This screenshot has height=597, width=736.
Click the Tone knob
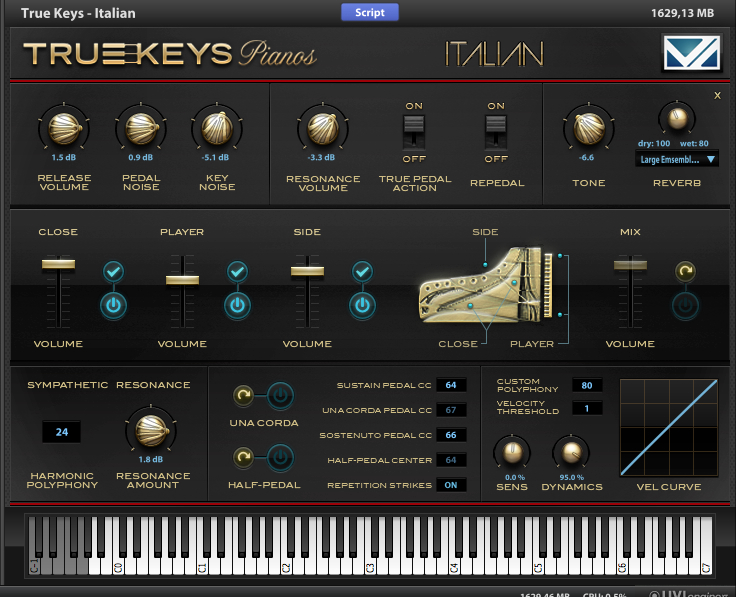click(589, 128)
